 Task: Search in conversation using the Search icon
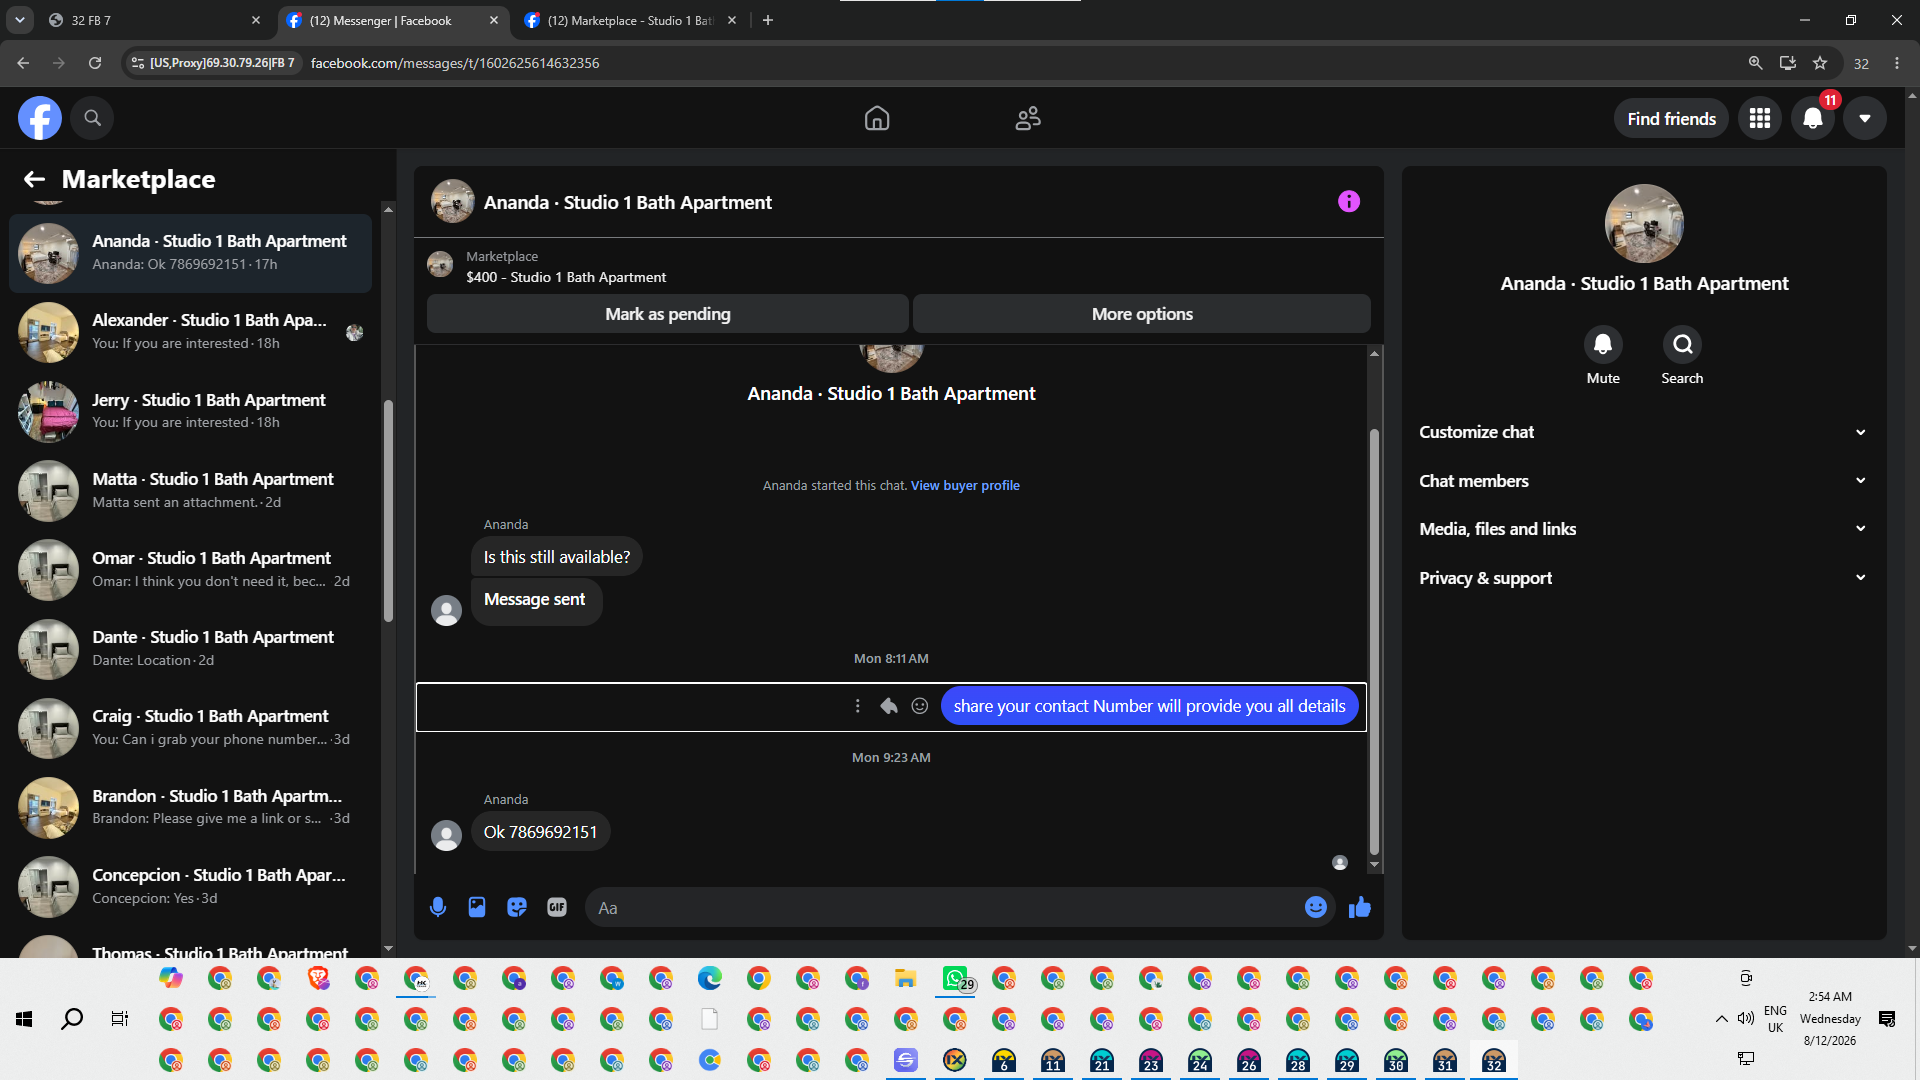click(1682, 344)
